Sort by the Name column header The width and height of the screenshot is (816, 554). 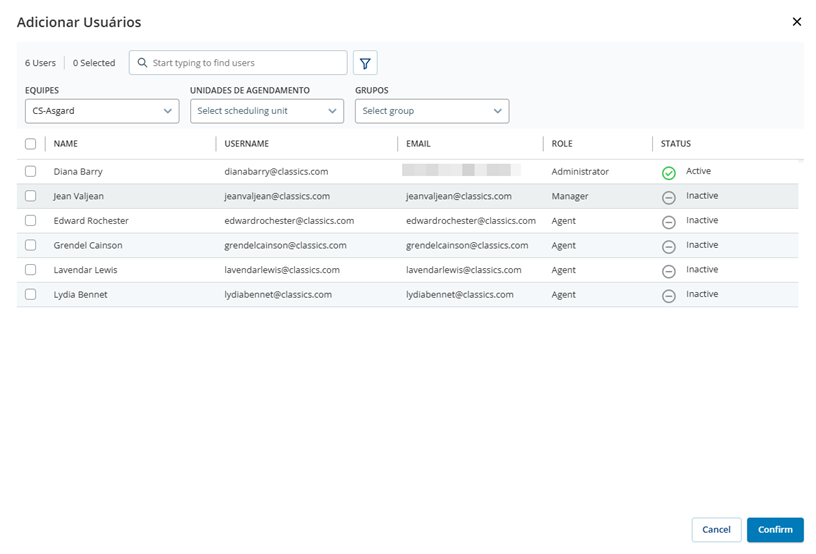tap(66, 144)
